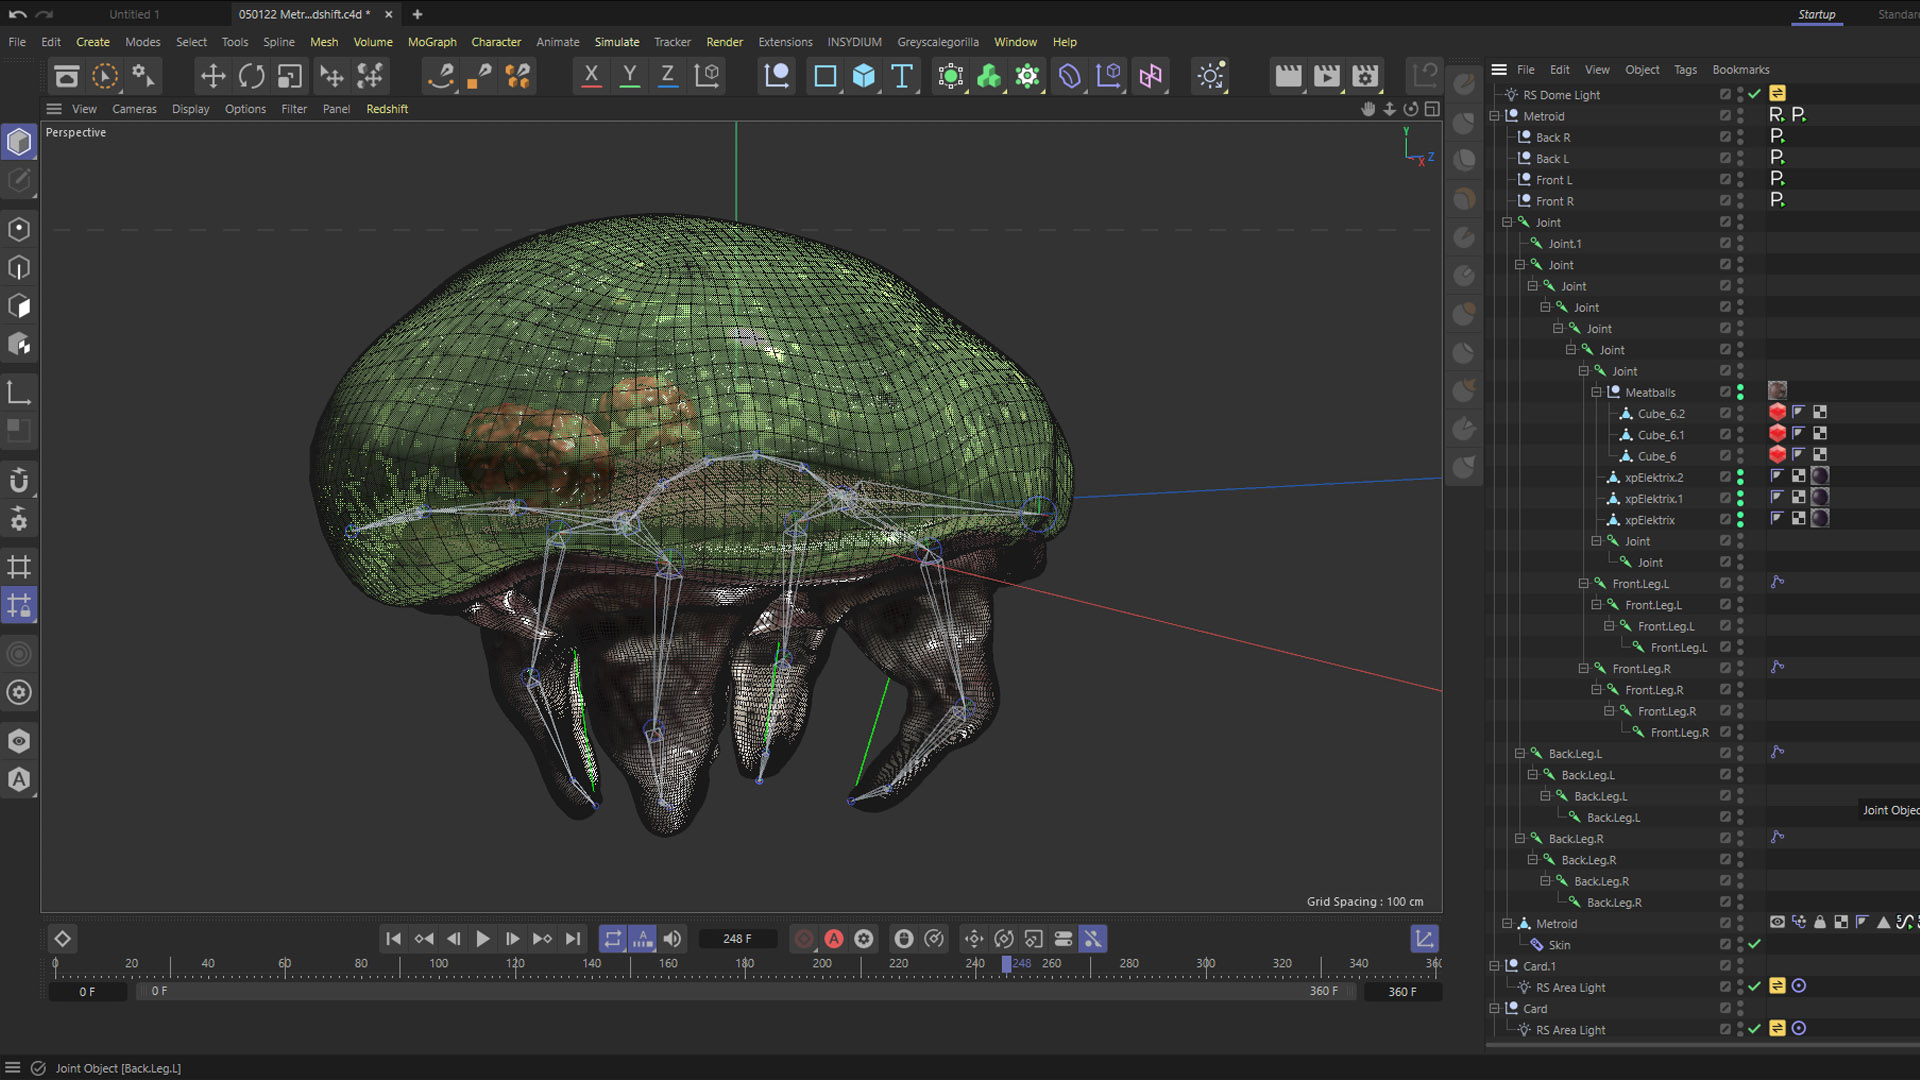The image size is (1920, 1080).
Task: Click Render to Picture Viewer clapperboard
Action: [1326, 76]
